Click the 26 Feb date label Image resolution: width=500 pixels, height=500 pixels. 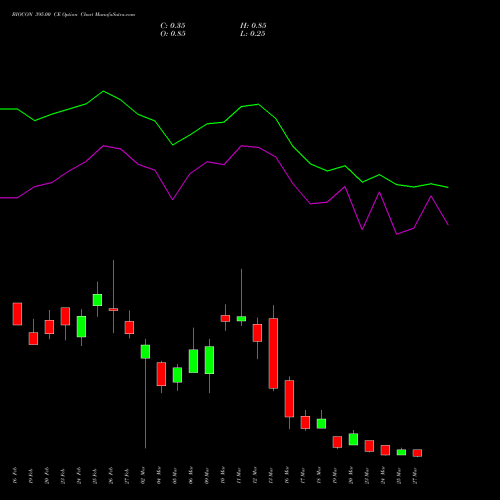(x=111, y=476)
